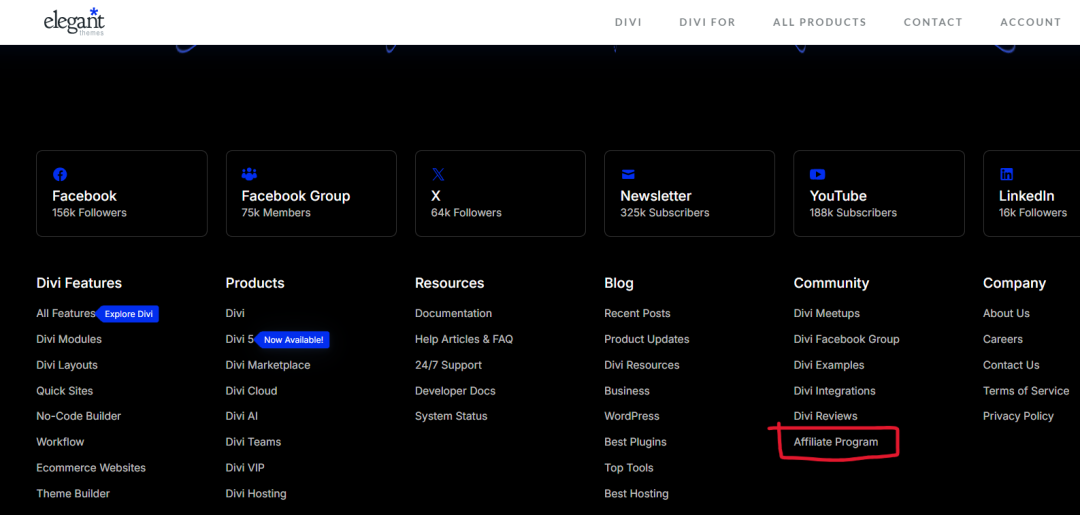Open the Divi Reviews link

click(825, 416)
